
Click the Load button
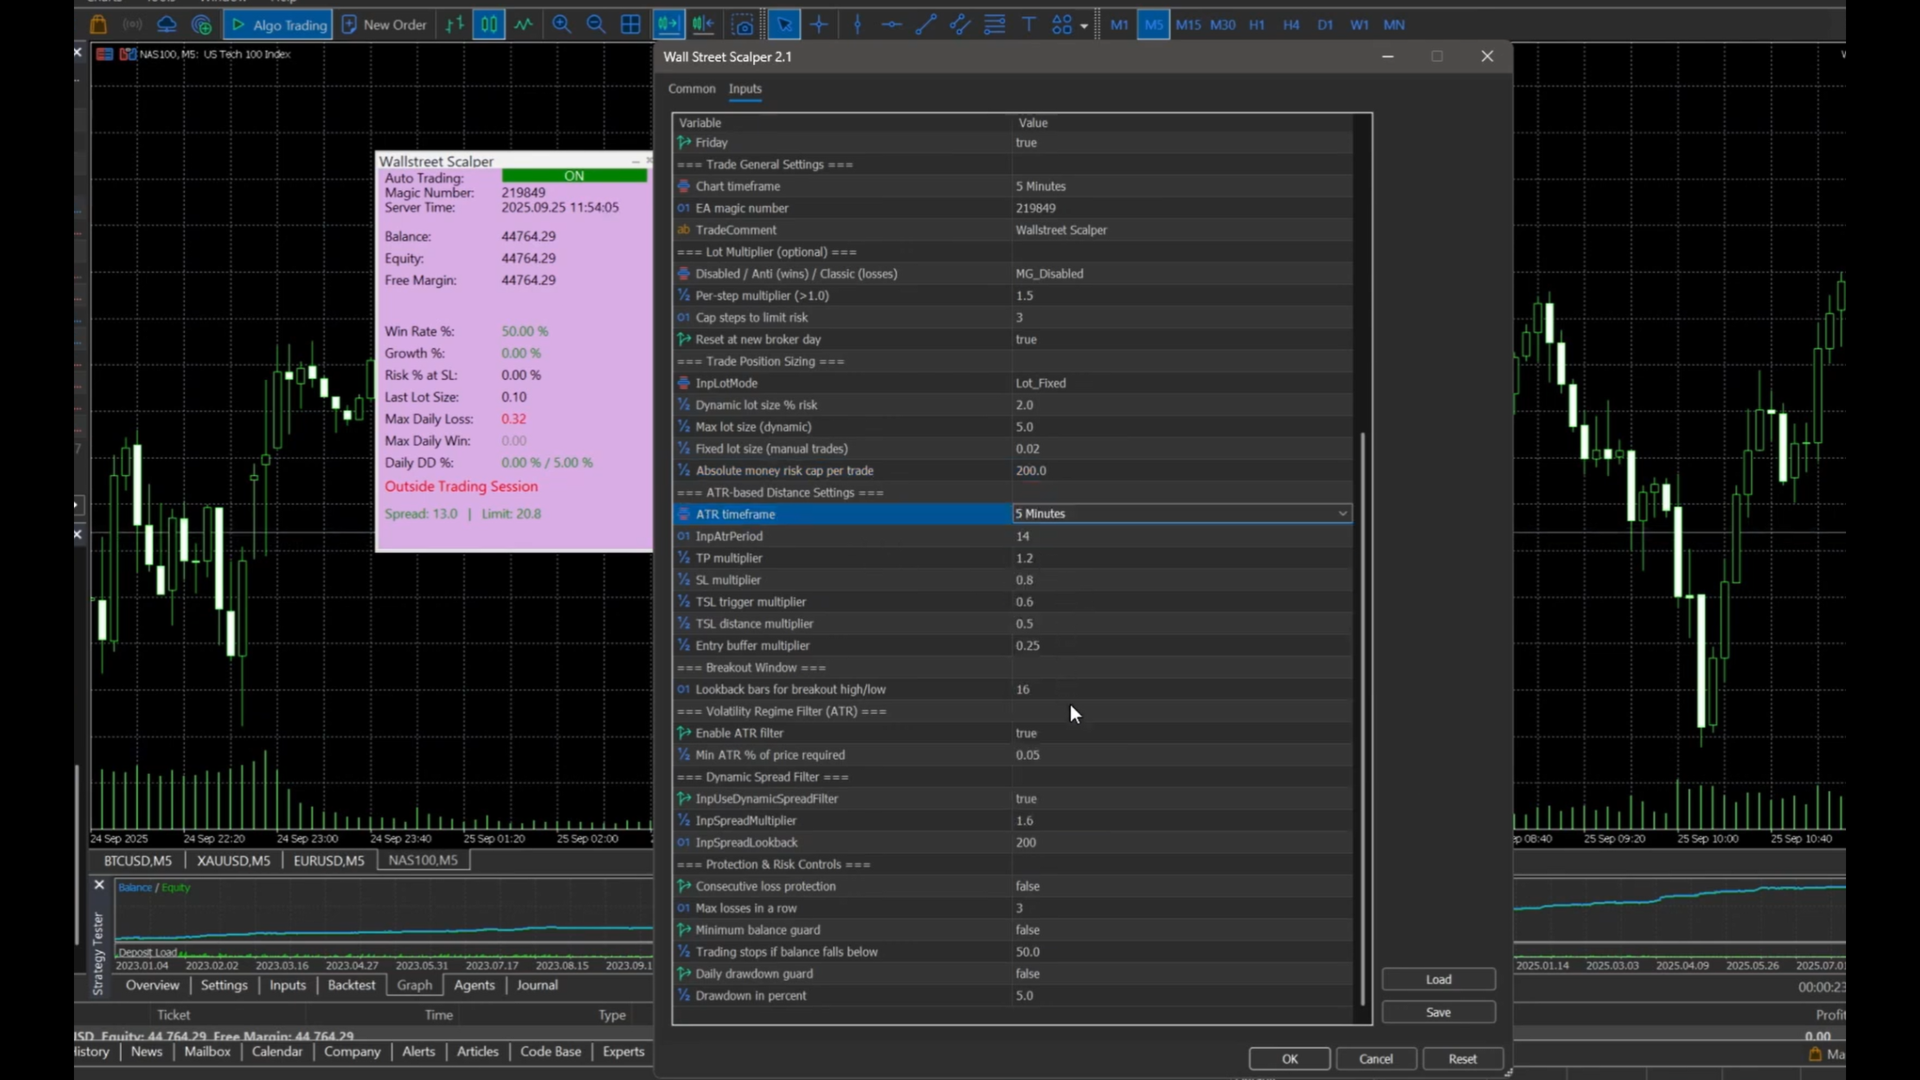[x=1438, y=980]
